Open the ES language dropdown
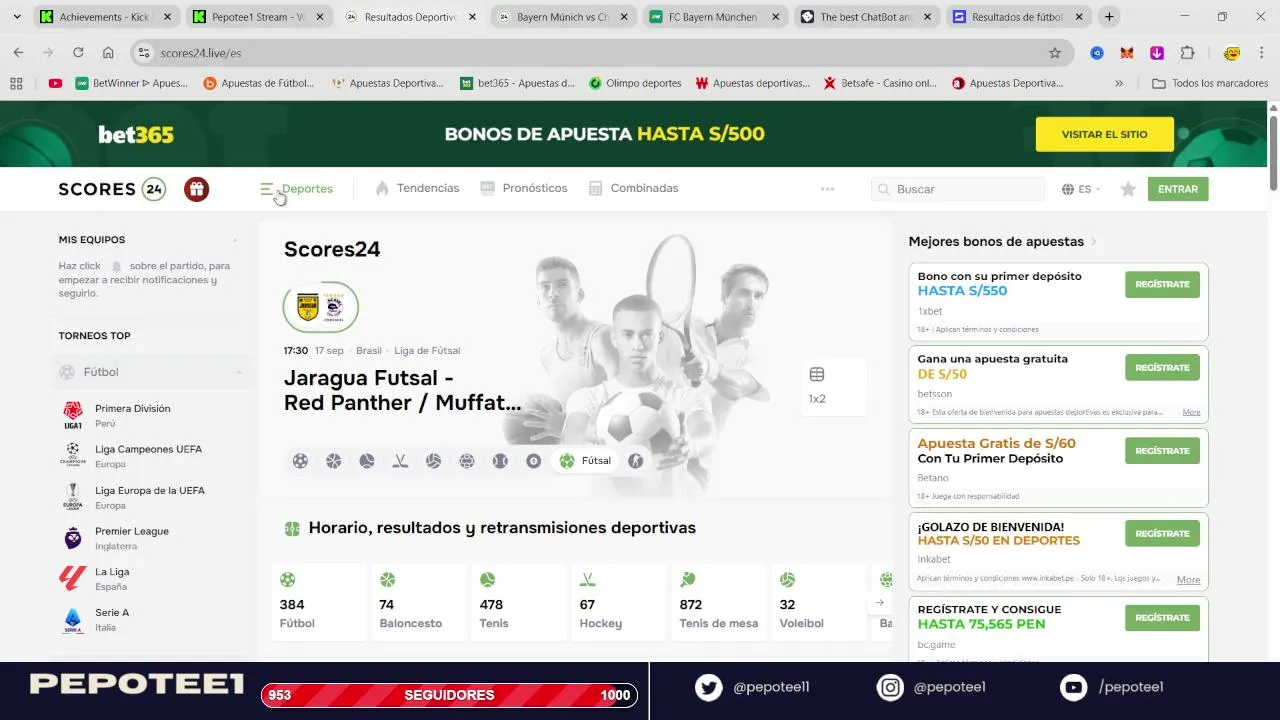Screen dimensions: 1280x720 (1081, 189)
